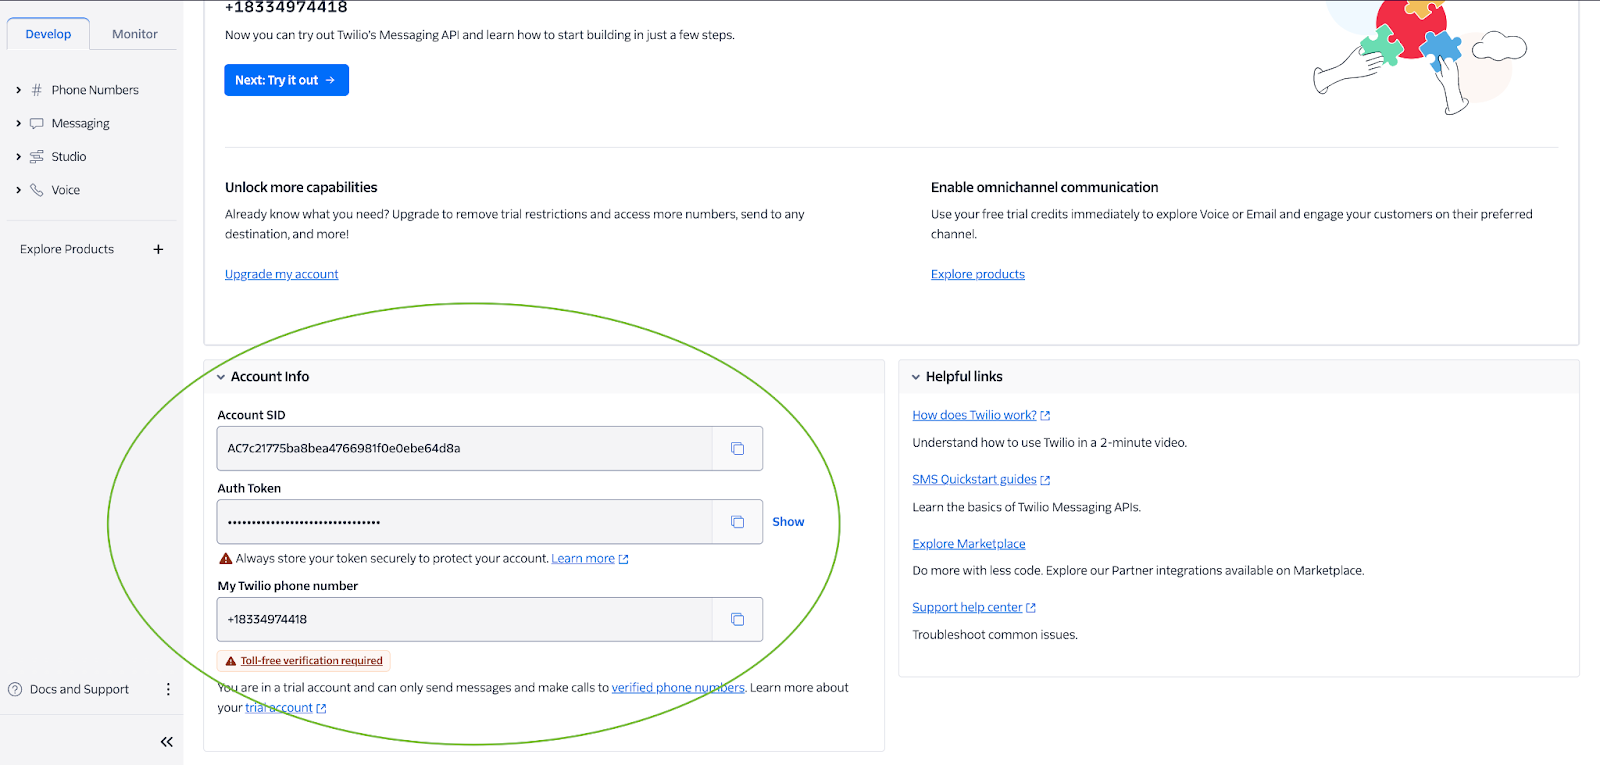This screenshot has width=1600, height=765.
Task: Click the My Twilio phone number field
Action: (465, 620)
